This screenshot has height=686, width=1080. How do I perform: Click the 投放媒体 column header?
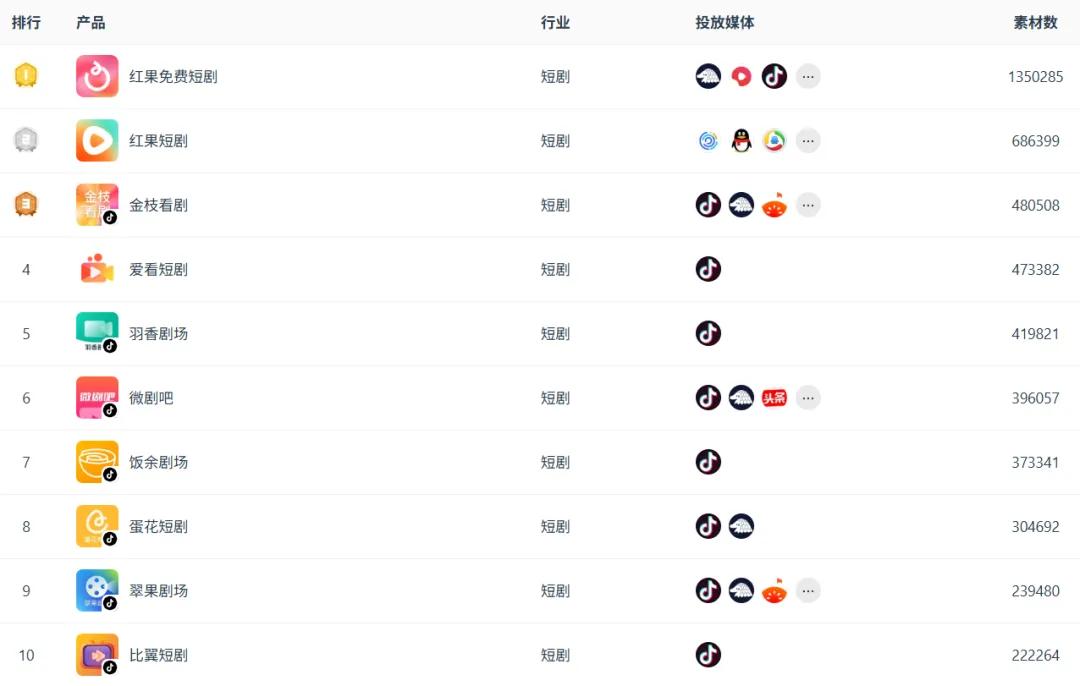[725, 22]
